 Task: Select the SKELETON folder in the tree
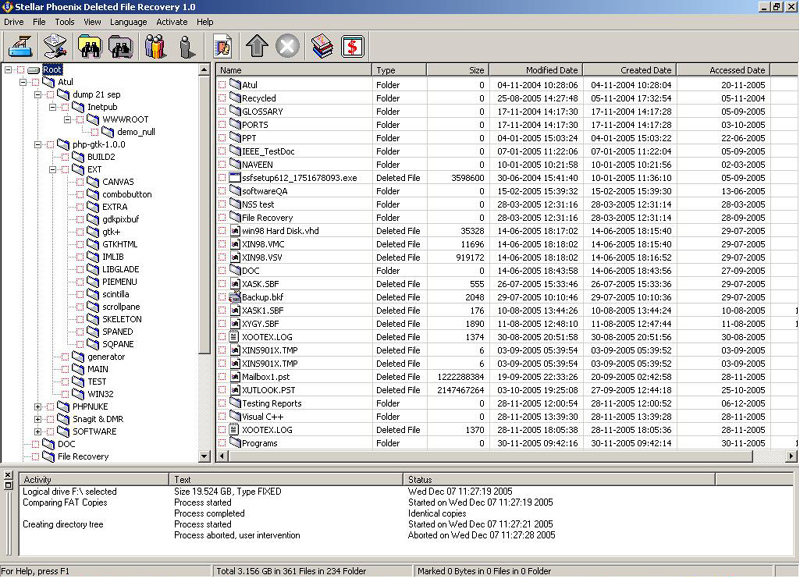(x=122, y=319)
